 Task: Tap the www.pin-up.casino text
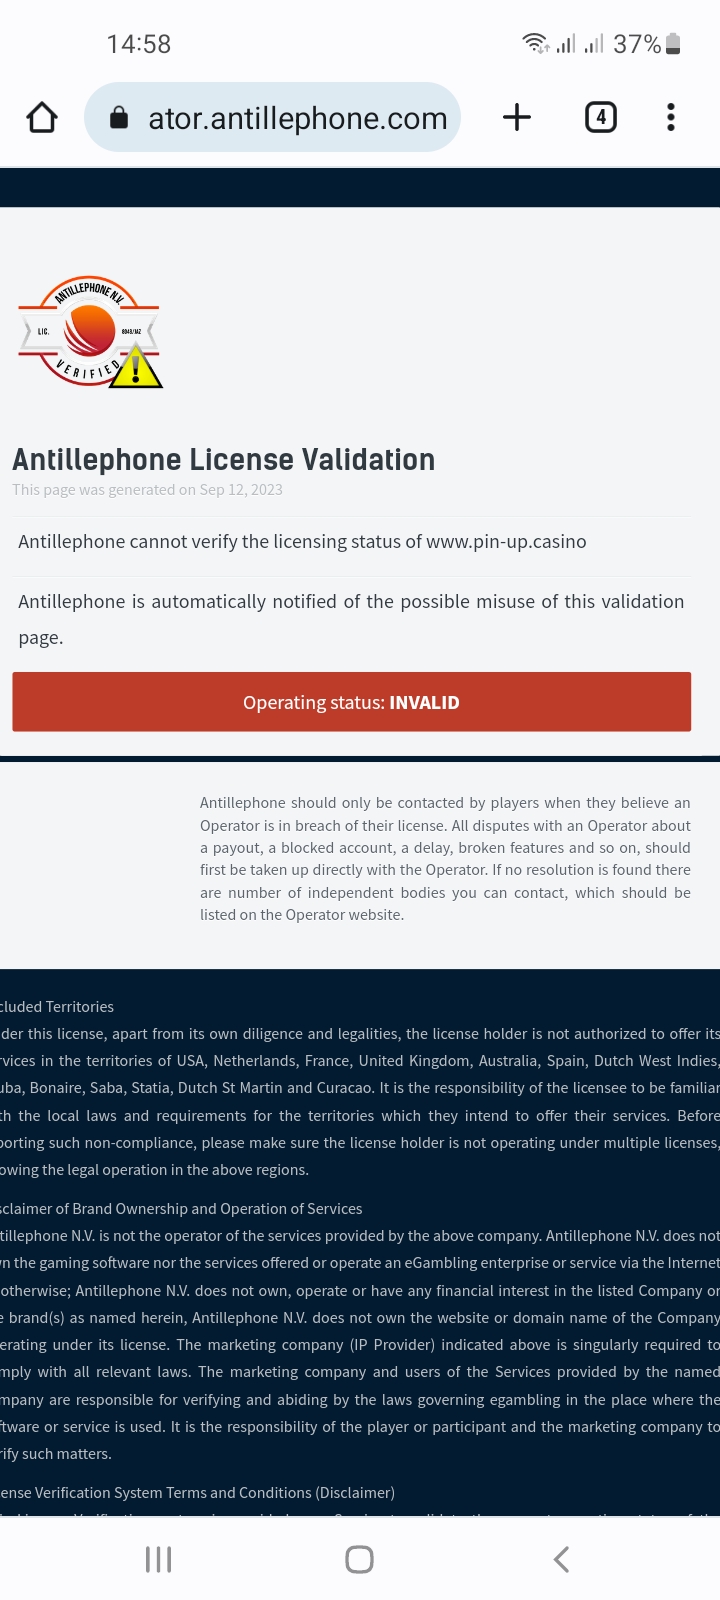point(506,542)
